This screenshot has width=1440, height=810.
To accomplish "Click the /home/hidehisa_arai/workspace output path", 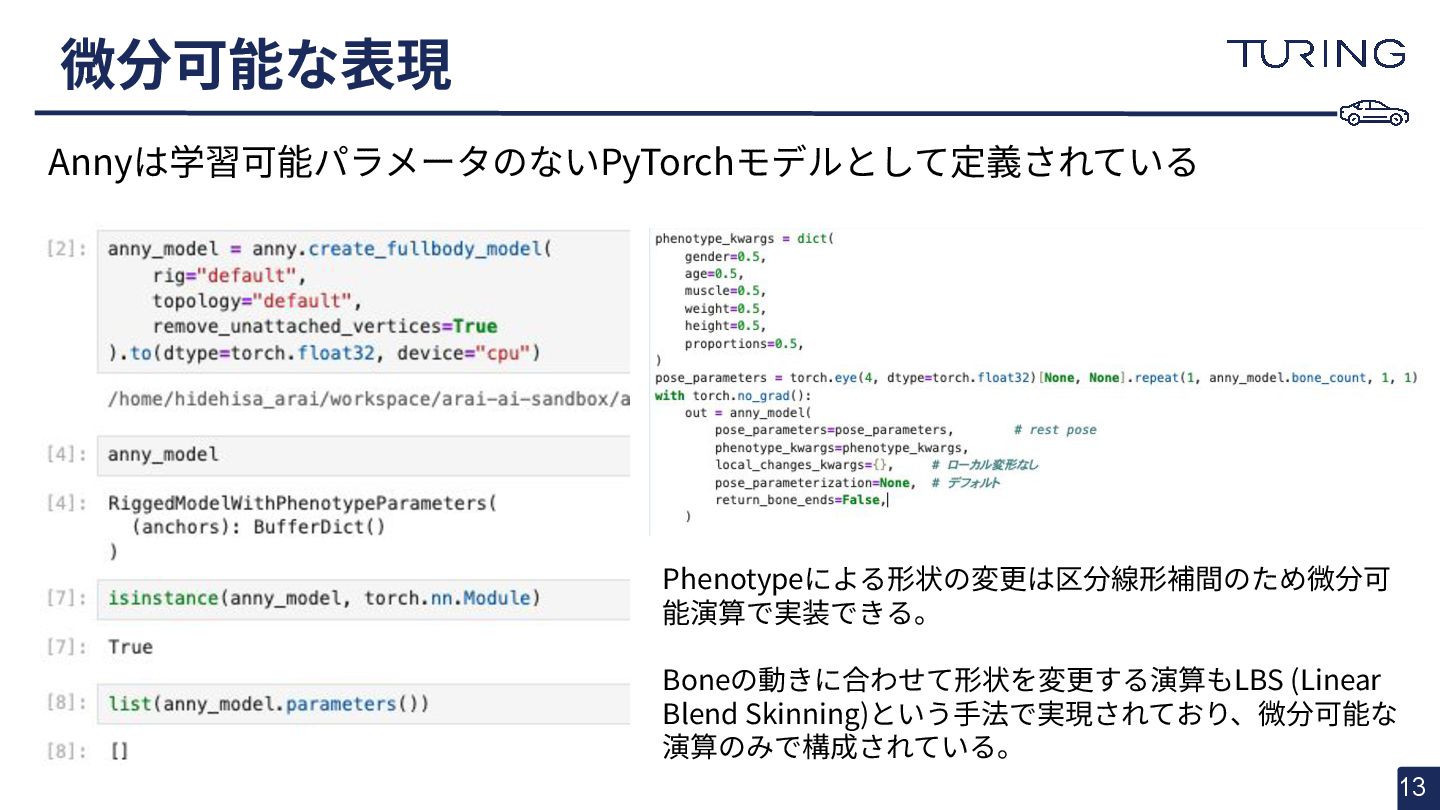I will [369, 399].
